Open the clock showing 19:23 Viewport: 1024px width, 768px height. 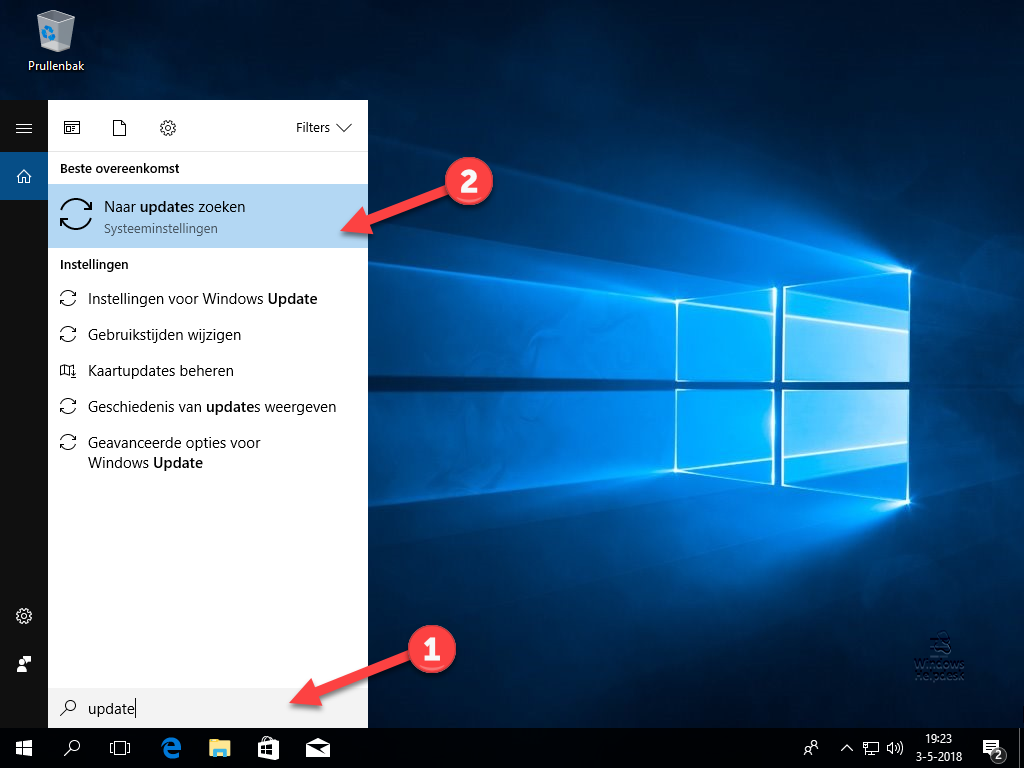click(x=938, y=748)
